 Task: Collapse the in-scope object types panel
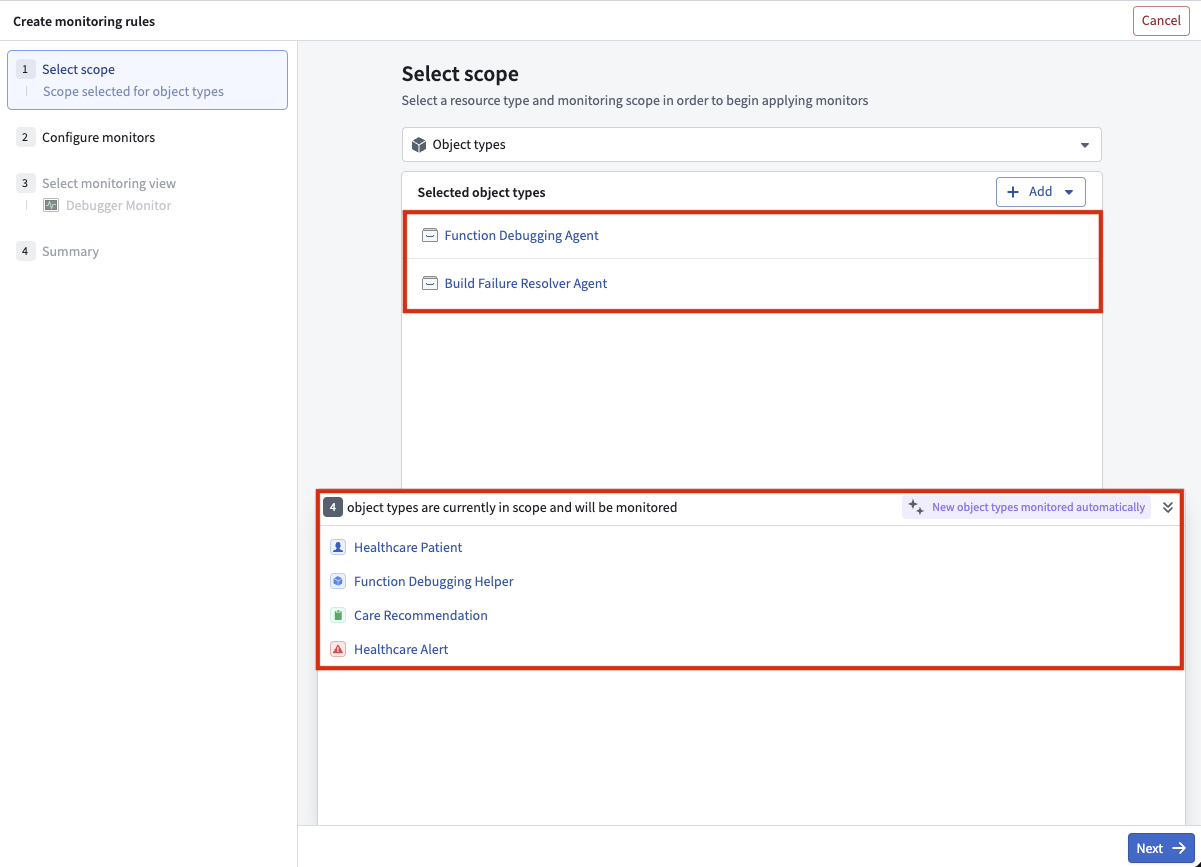click(1167, 508)
